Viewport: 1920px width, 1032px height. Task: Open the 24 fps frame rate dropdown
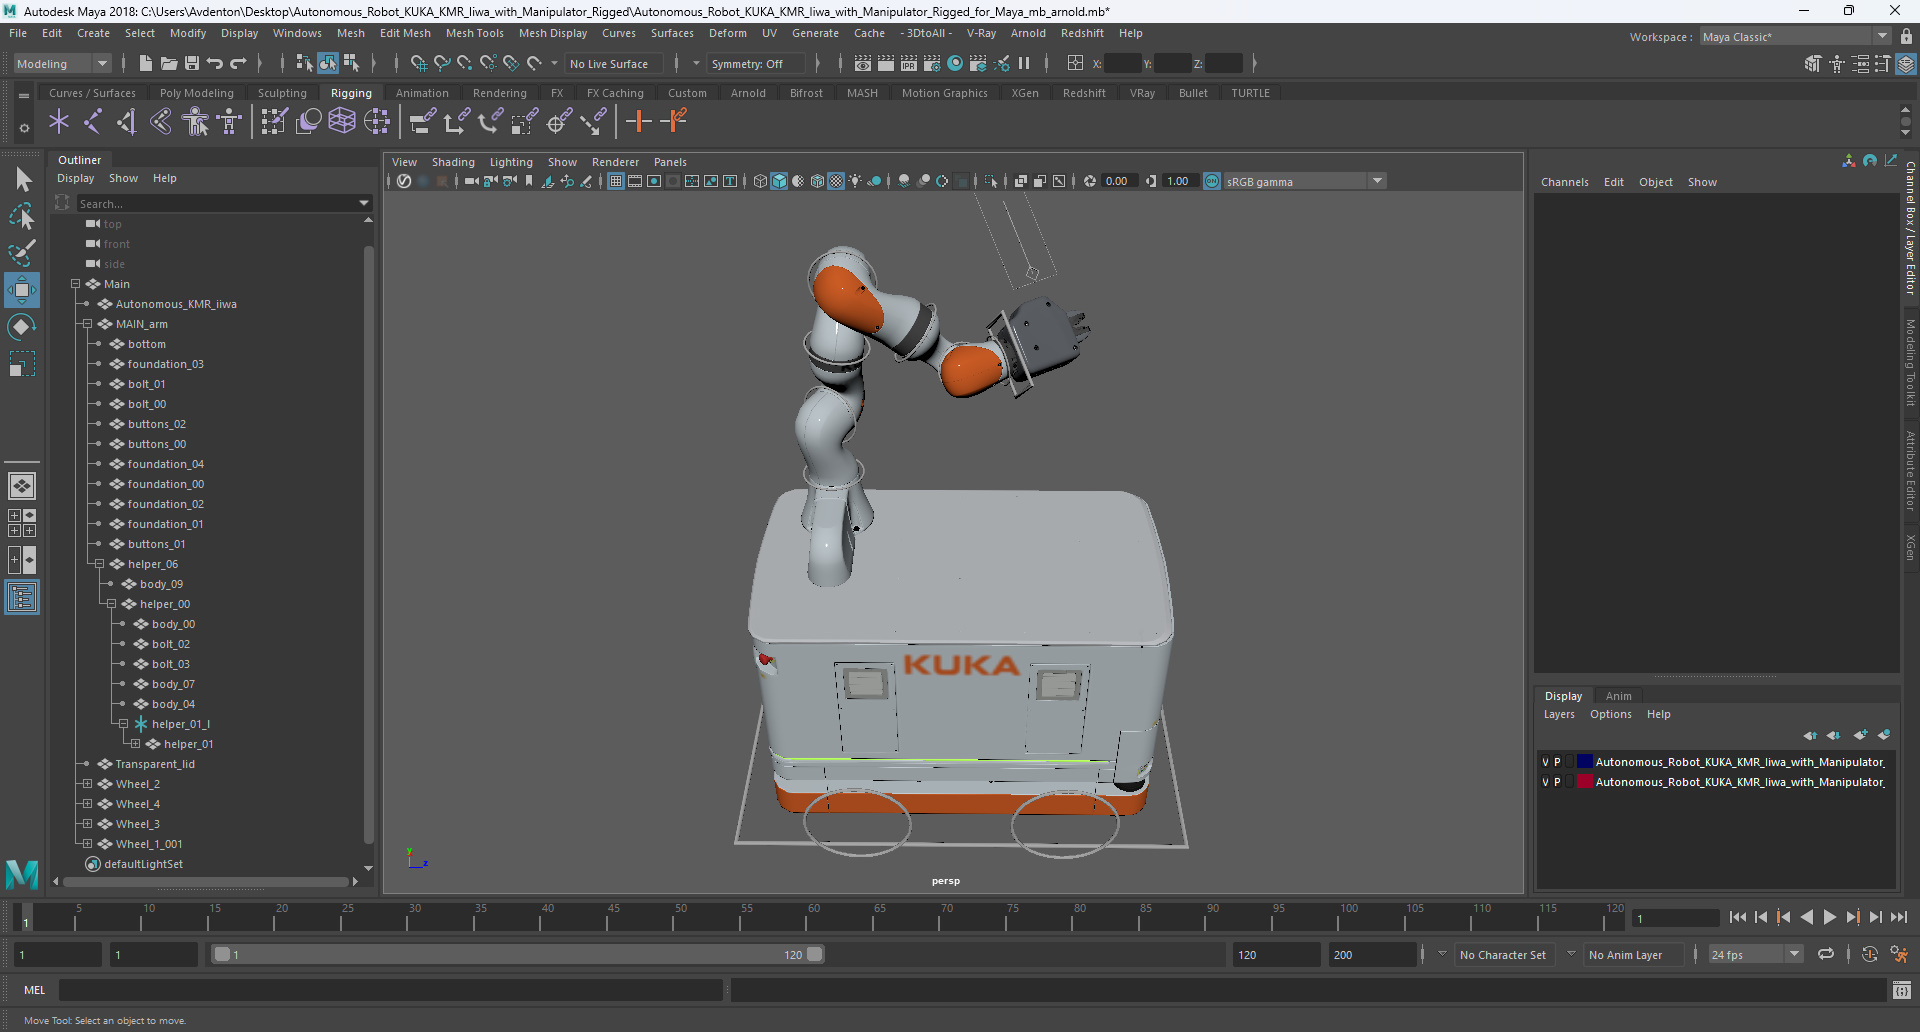(x=1755, y=954)
